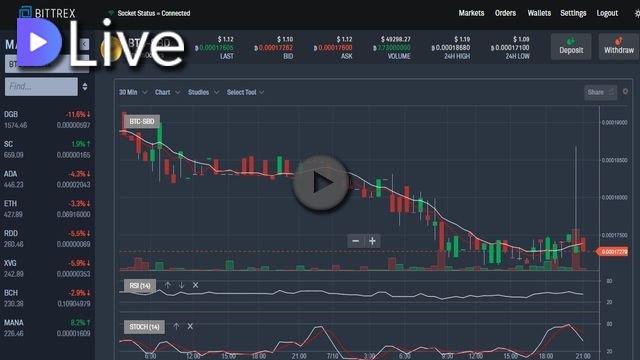Move RSI (14) panel down
640x360 pixels.
click(x=182, y=285)
